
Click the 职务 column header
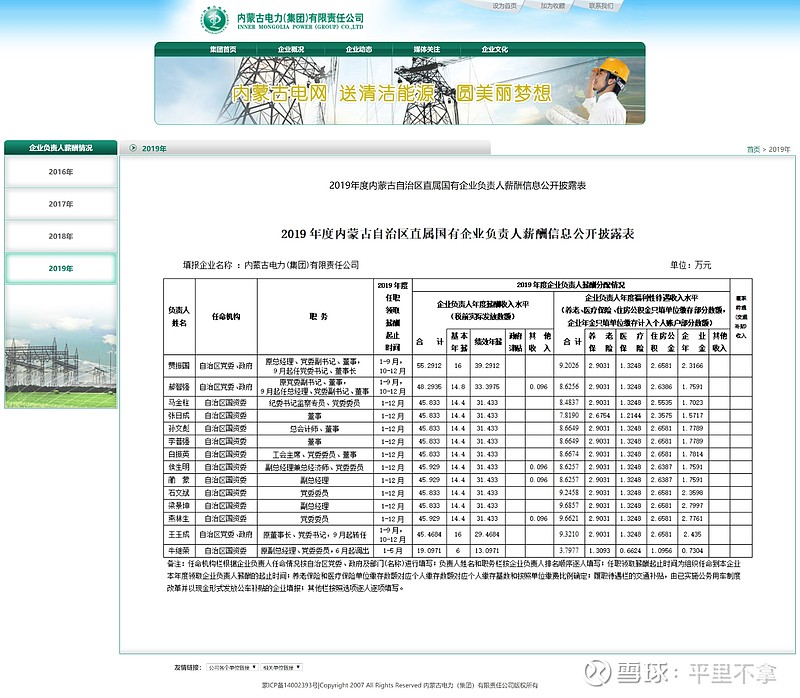click(316, 316)
